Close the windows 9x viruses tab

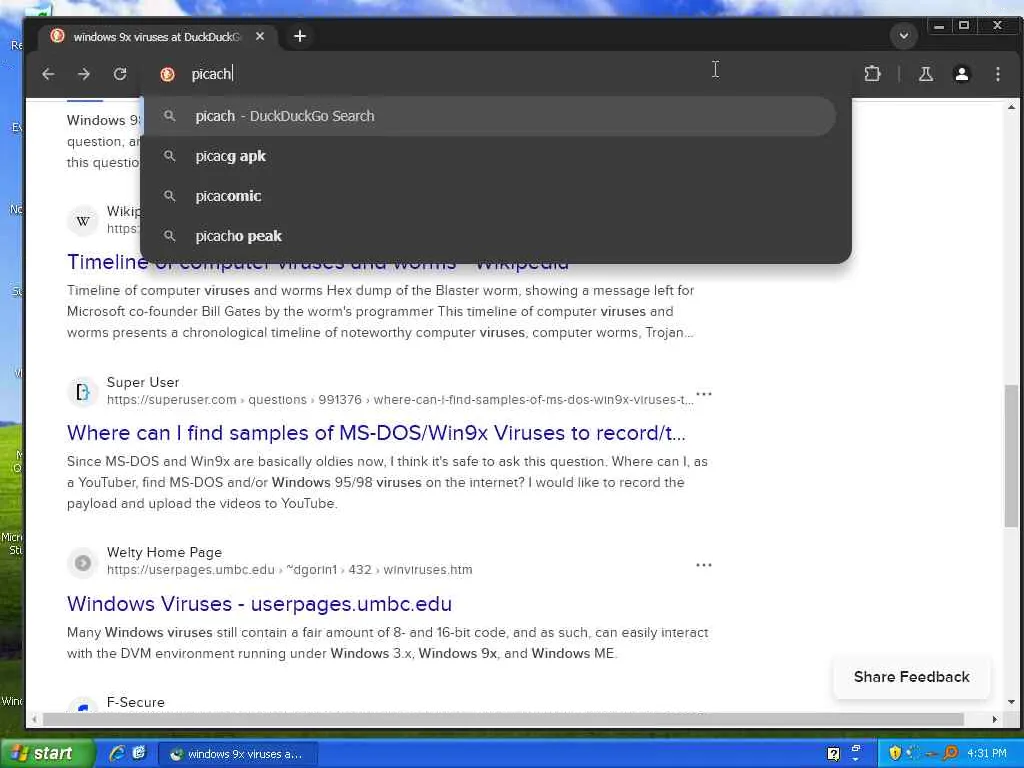coord(260,37)
